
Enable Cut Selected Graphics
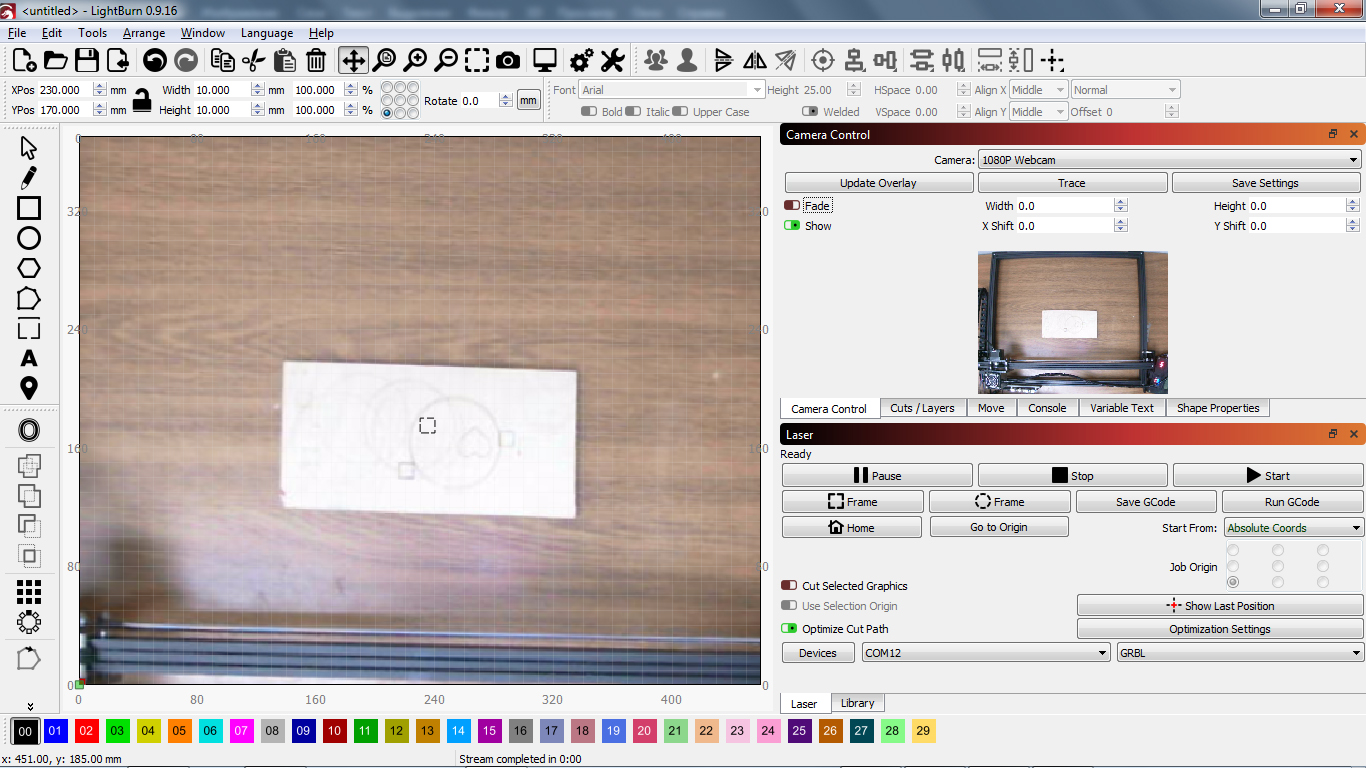point(789,586)
